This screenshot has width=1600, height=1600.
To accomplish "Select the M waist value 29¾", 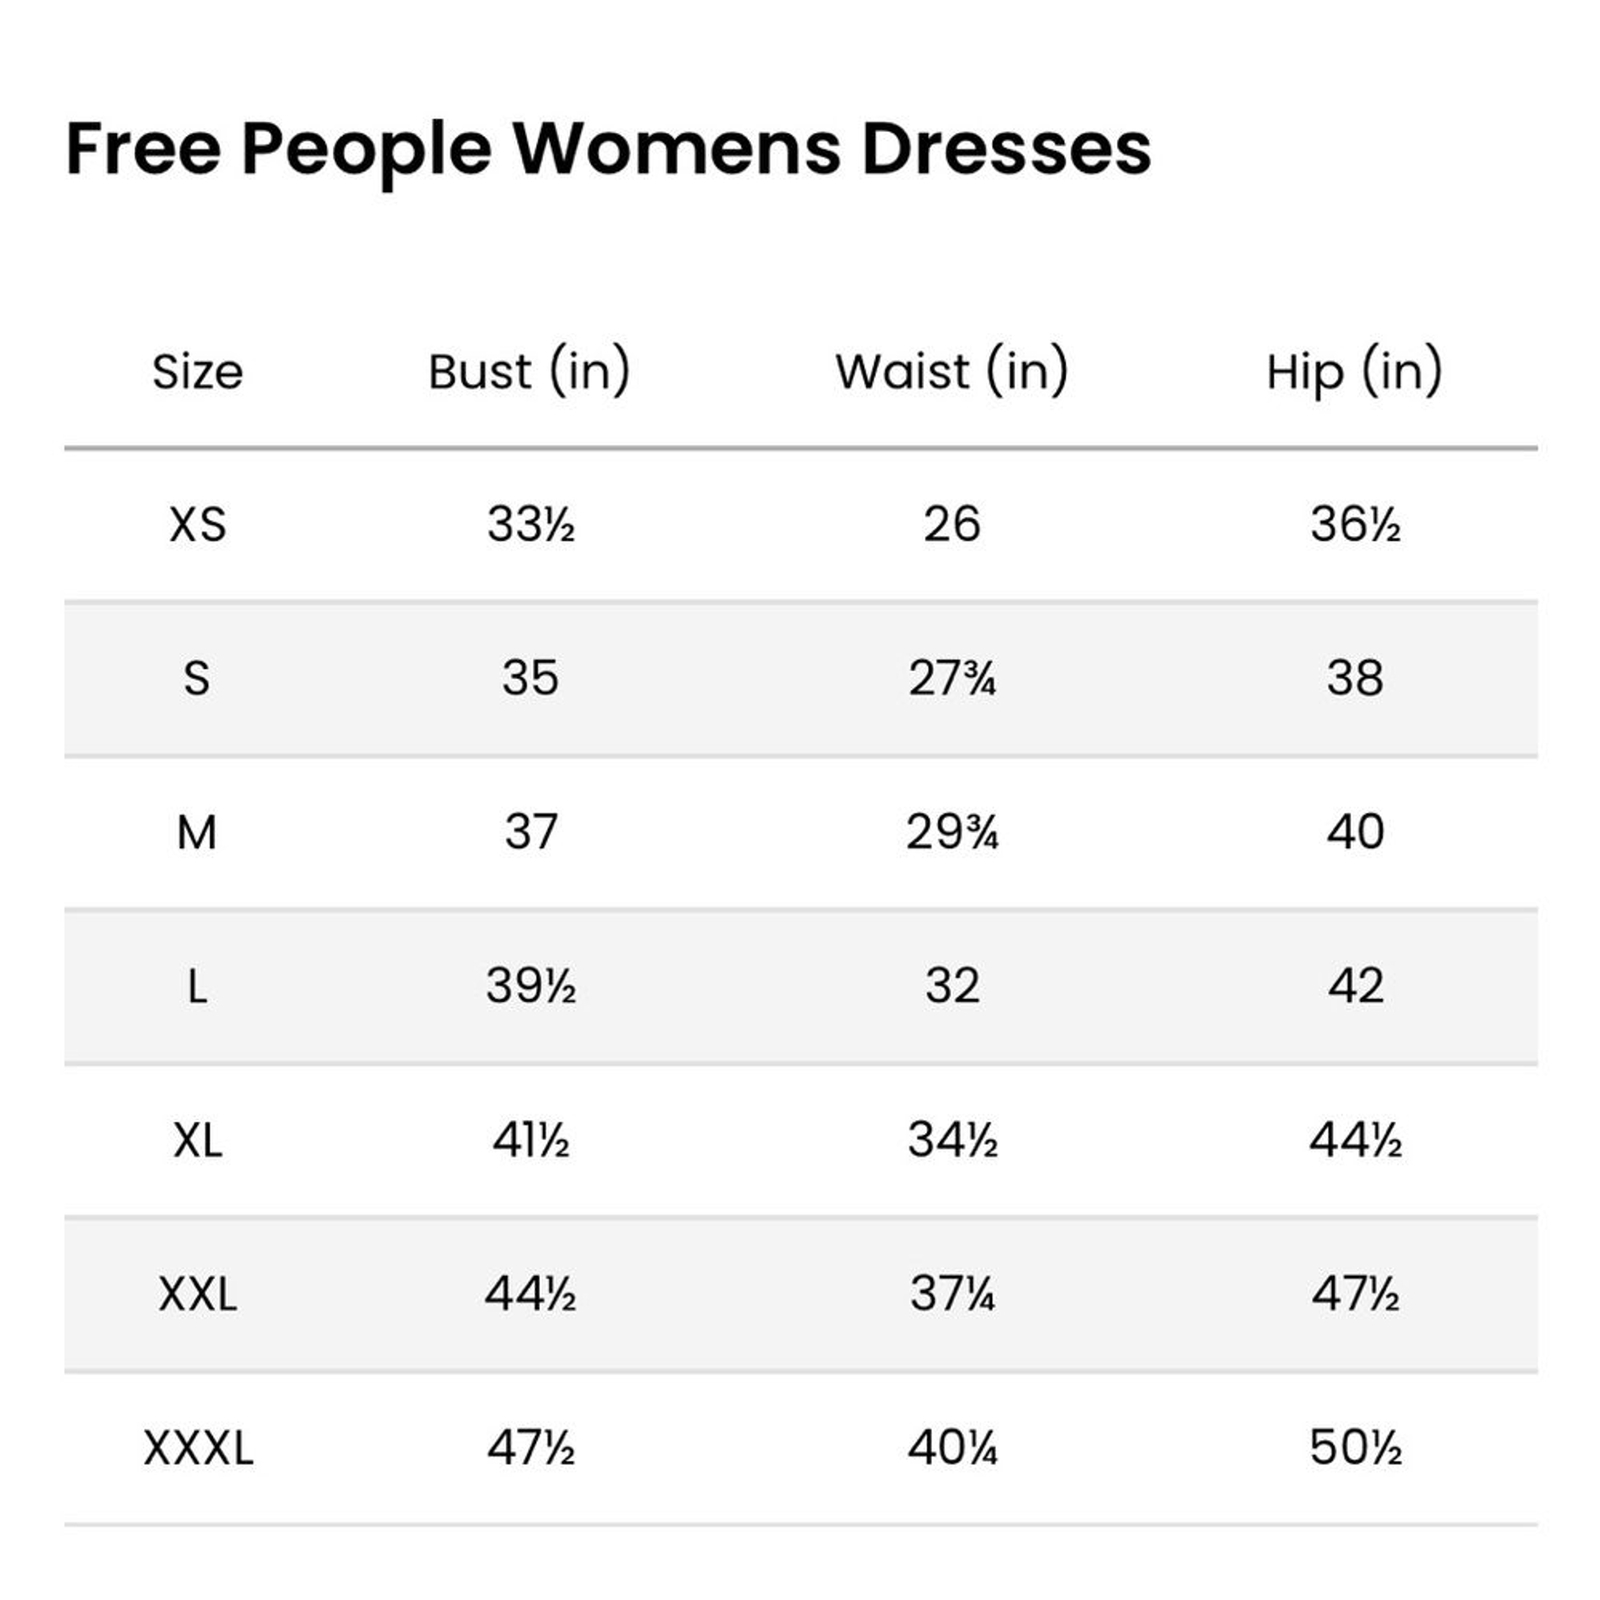I will [951, 833].
